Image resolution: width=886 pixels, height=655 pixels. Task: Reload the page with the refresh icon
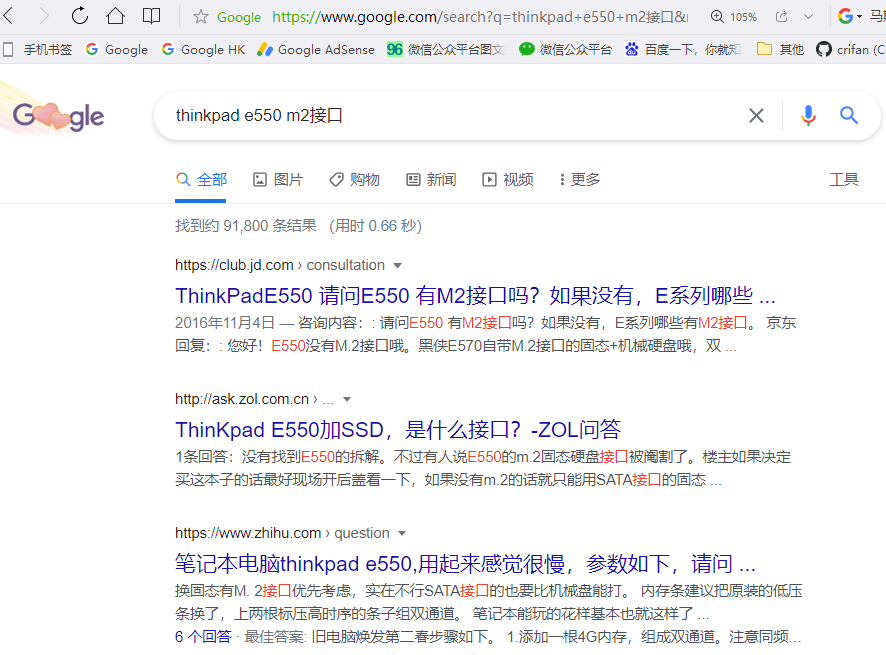80,16
